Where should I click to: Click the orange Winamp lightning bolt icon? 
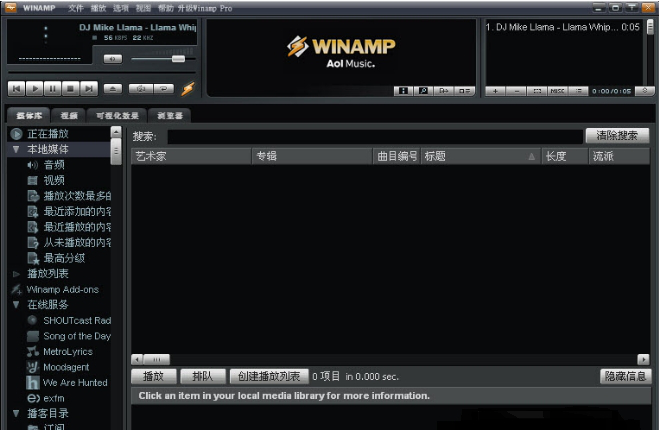coord(188,89)
